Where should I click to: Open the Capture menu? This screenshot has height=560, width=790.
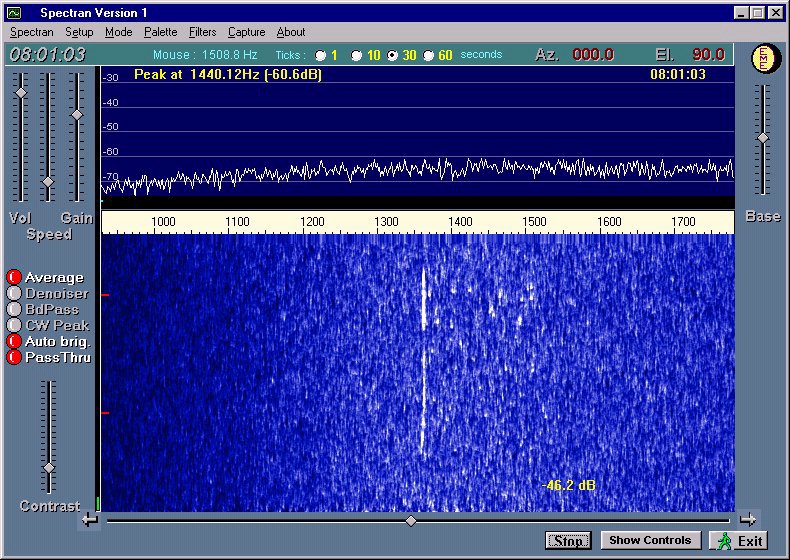[x=246, y=32]
